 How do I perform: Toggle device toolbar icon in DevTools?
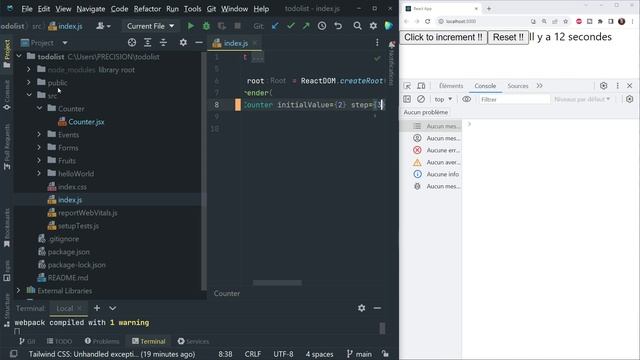[421, 86]
